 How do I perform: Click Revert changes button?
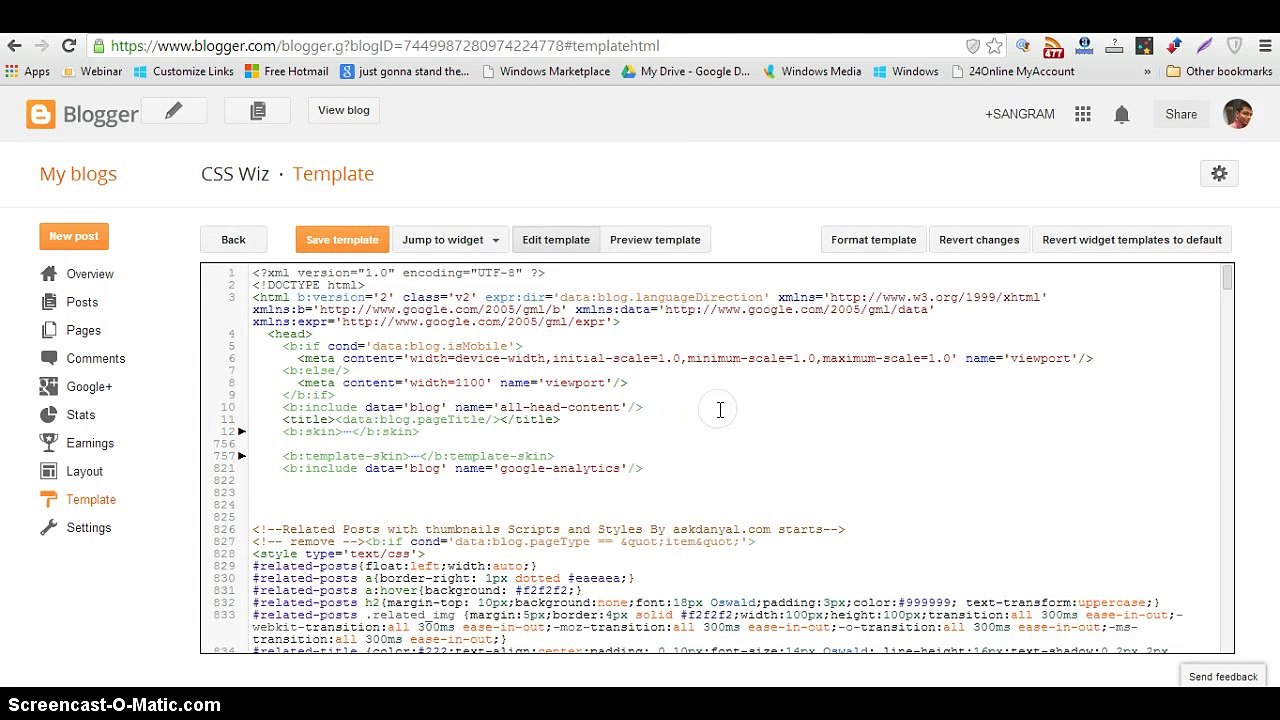click(979, 240)
